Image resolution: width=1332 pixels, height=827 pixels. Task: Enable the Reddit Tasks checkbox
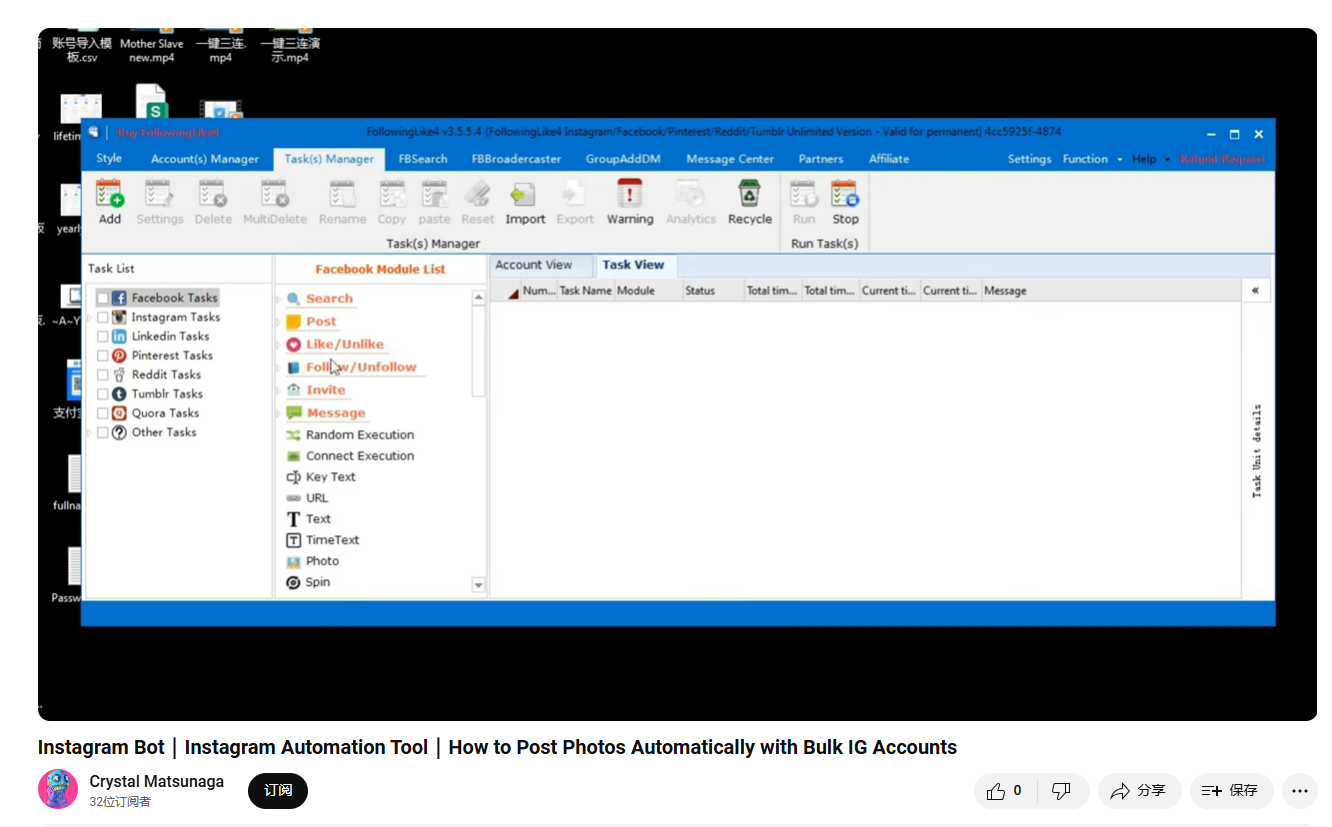[x=102, y=374]
